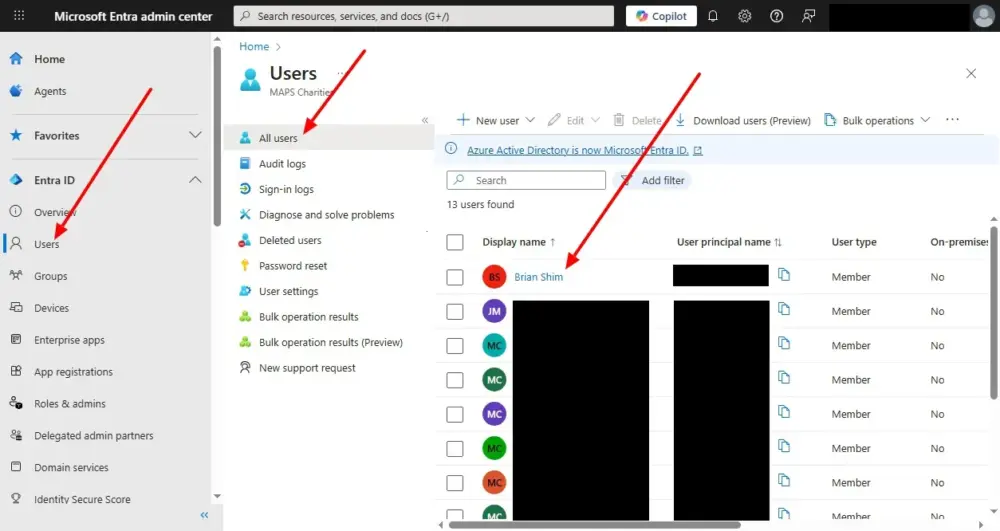Viewport: 1000px width, 531px height.
Task: Click the Delete toolbar button
Action: [637, 120]
